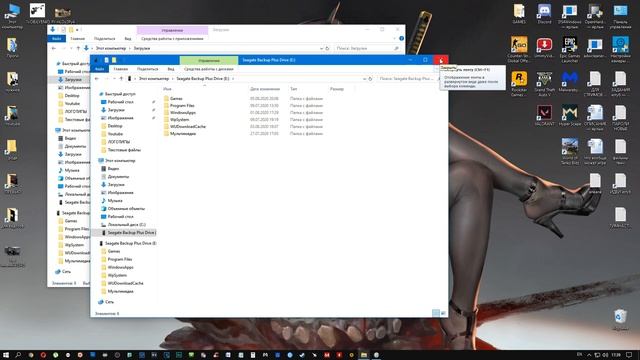The width and height of the screenshot is (640, 360).
Task: Select the UmmyVideo downloader desktop icon
Action: [544, 47]
